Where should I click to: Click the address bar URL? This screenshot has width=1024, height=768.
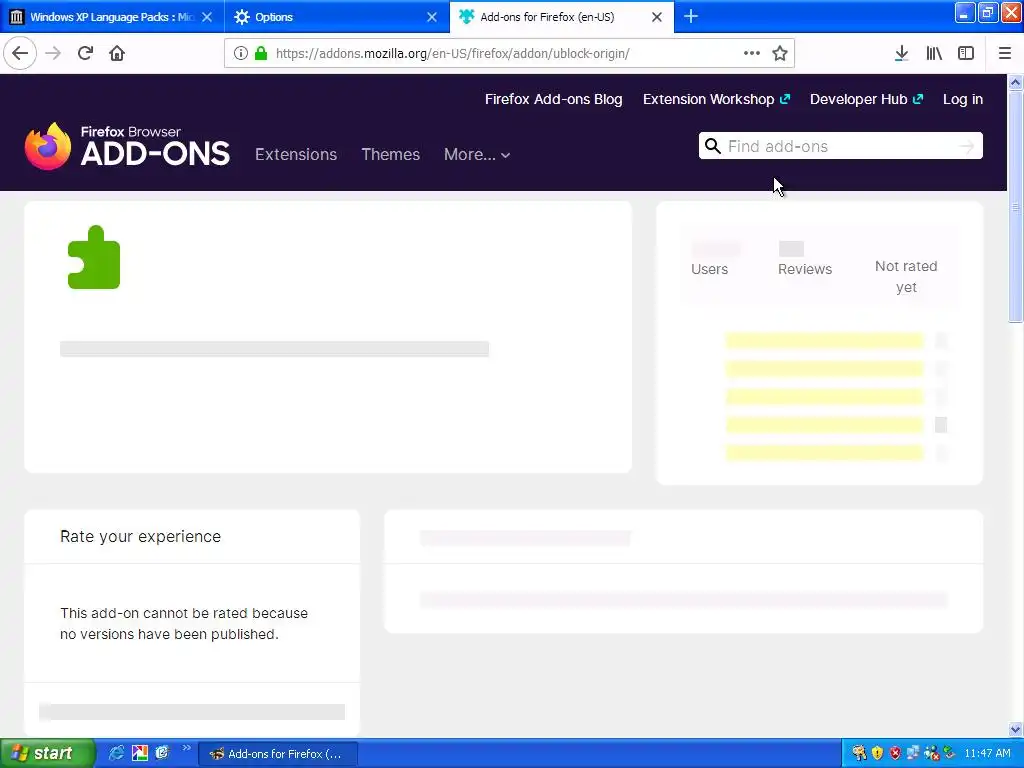pos(453,54)
